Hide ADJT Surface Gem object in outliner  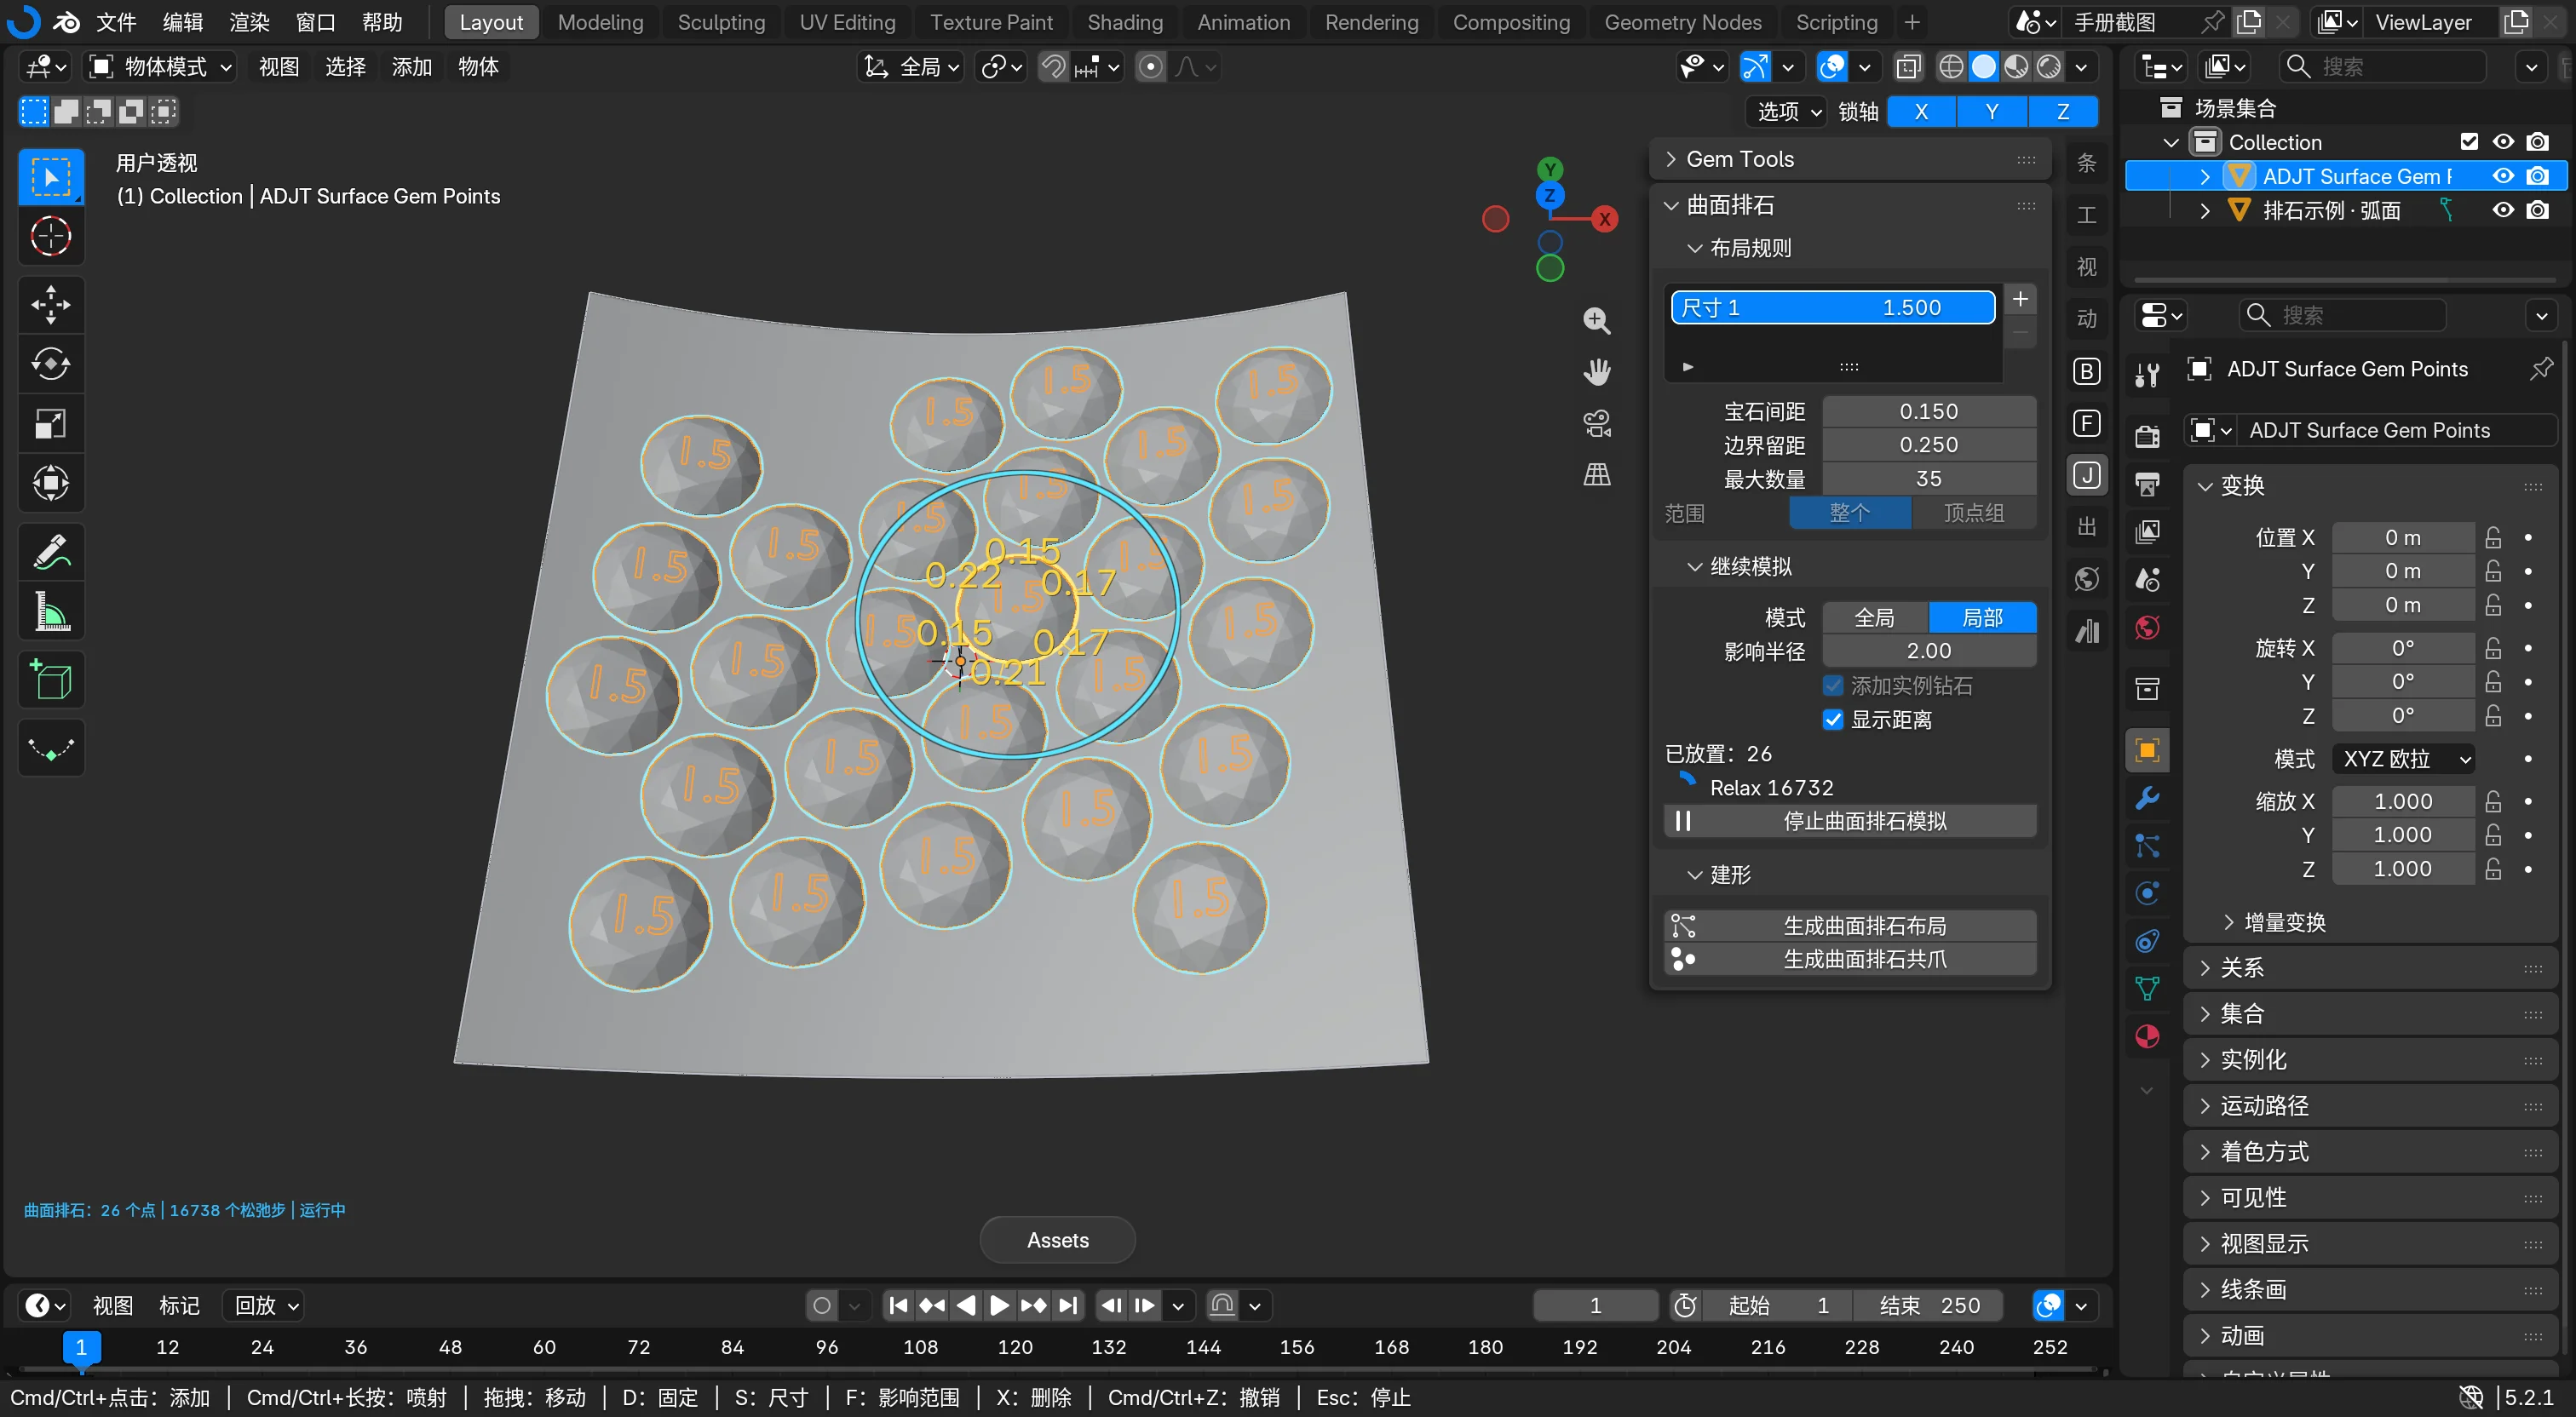point(2503,176)
